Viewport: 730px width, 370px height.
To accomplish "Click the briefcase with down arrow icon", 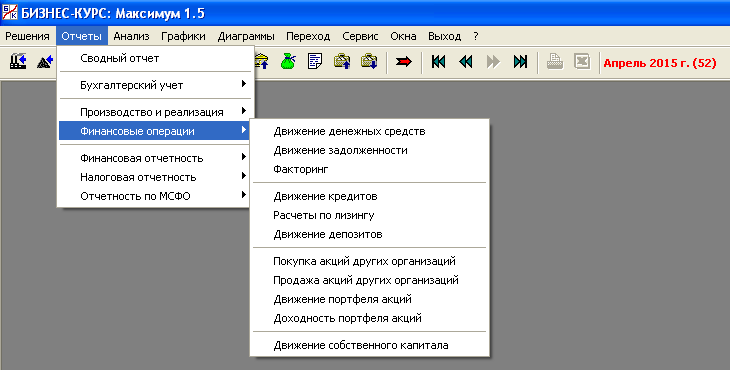I will point(369,61).
